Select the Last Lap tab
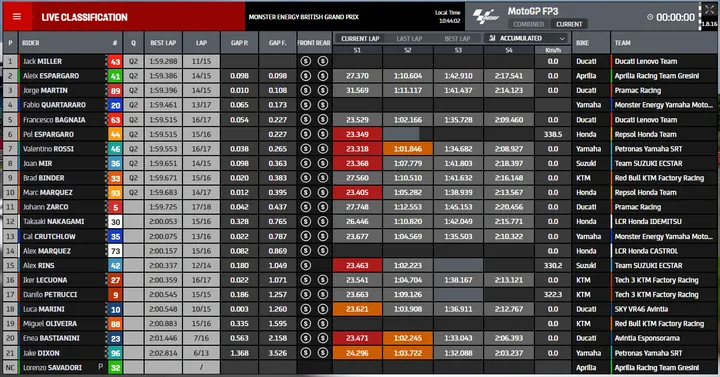 click(x=409, y=39)
